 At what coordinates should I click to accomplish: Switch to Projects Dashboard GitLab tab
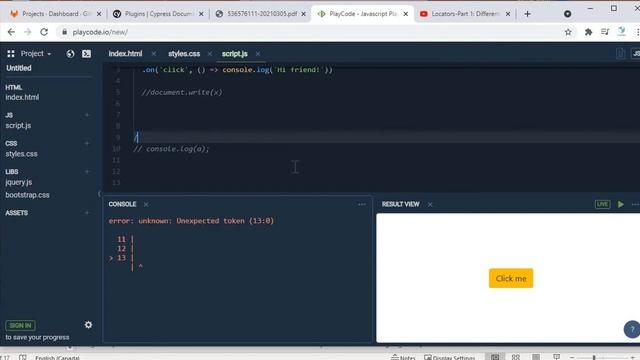pyautogui.click(x=56, y=14)
